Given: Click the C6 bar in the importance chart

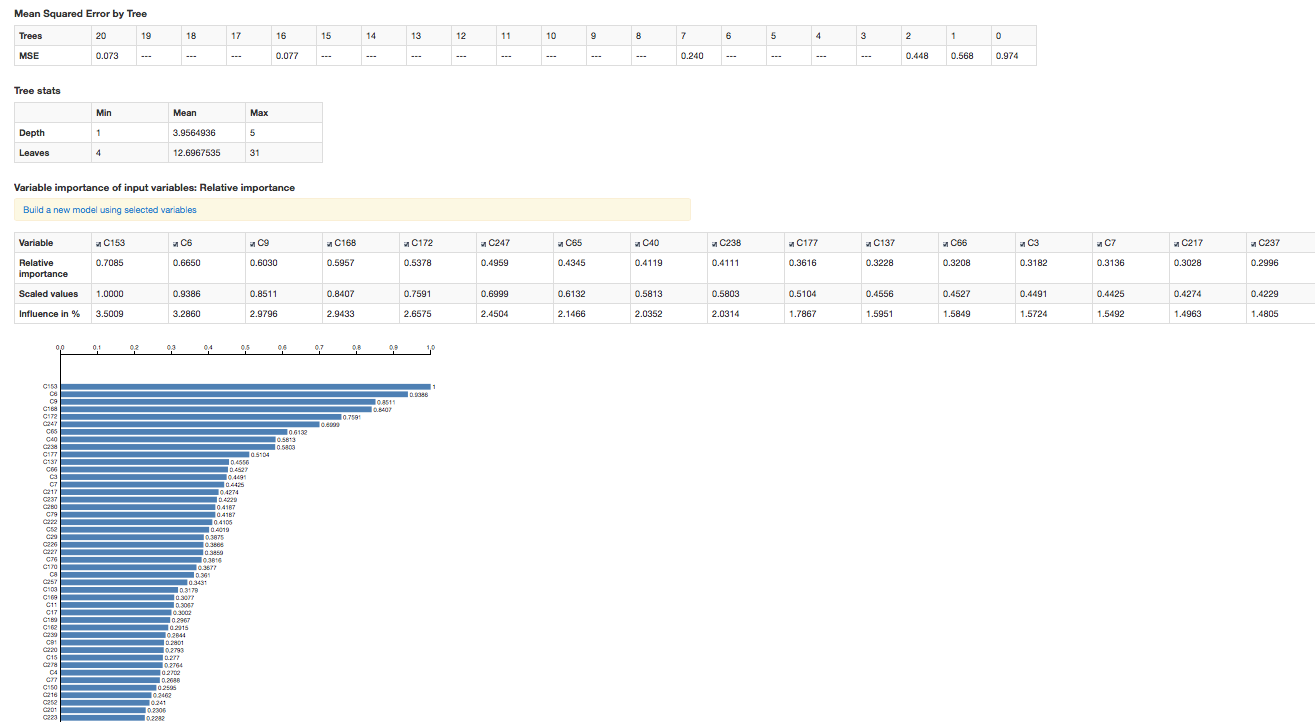Looking at the screenshot, I should (x=234, y=394).
